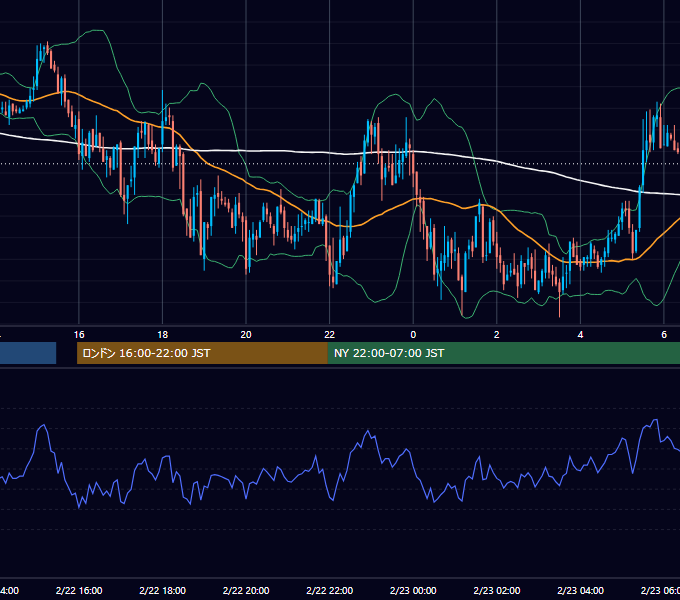Click the 2/22 16:00 date label
Viewport: 680px width, 600px height.
click(x=79, y=590)
